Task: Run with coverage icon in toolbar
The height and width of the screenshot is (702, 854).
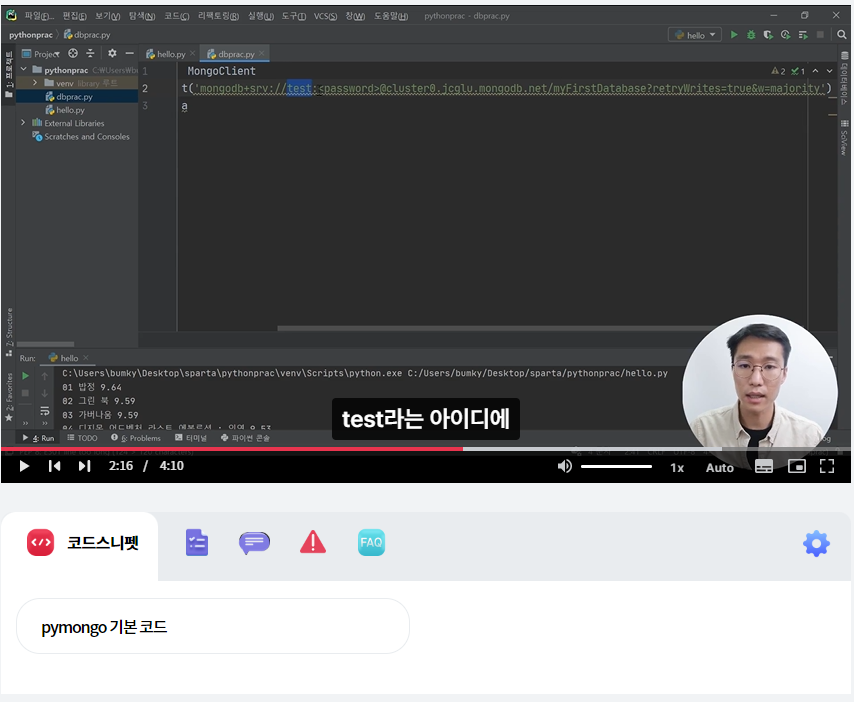Action: (x=768, y=35)
